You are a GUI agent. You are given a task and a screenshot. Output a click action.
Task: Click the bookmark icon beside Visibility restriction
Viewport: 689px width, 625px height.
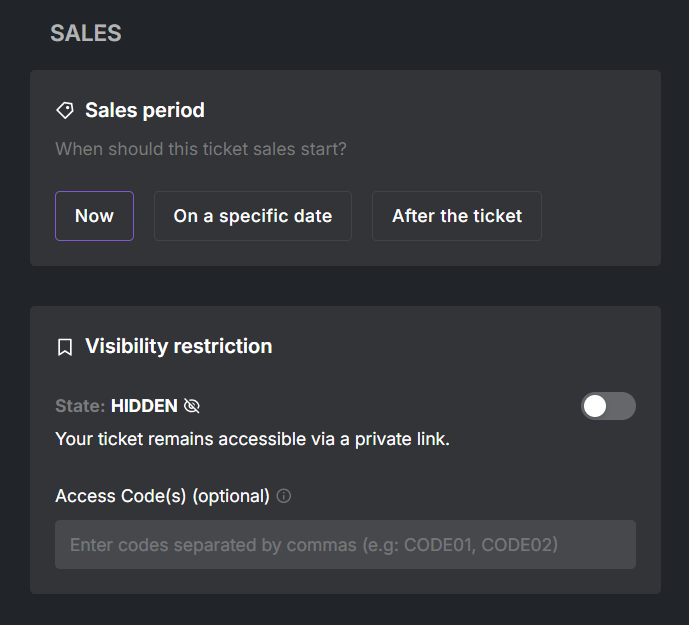65,347
